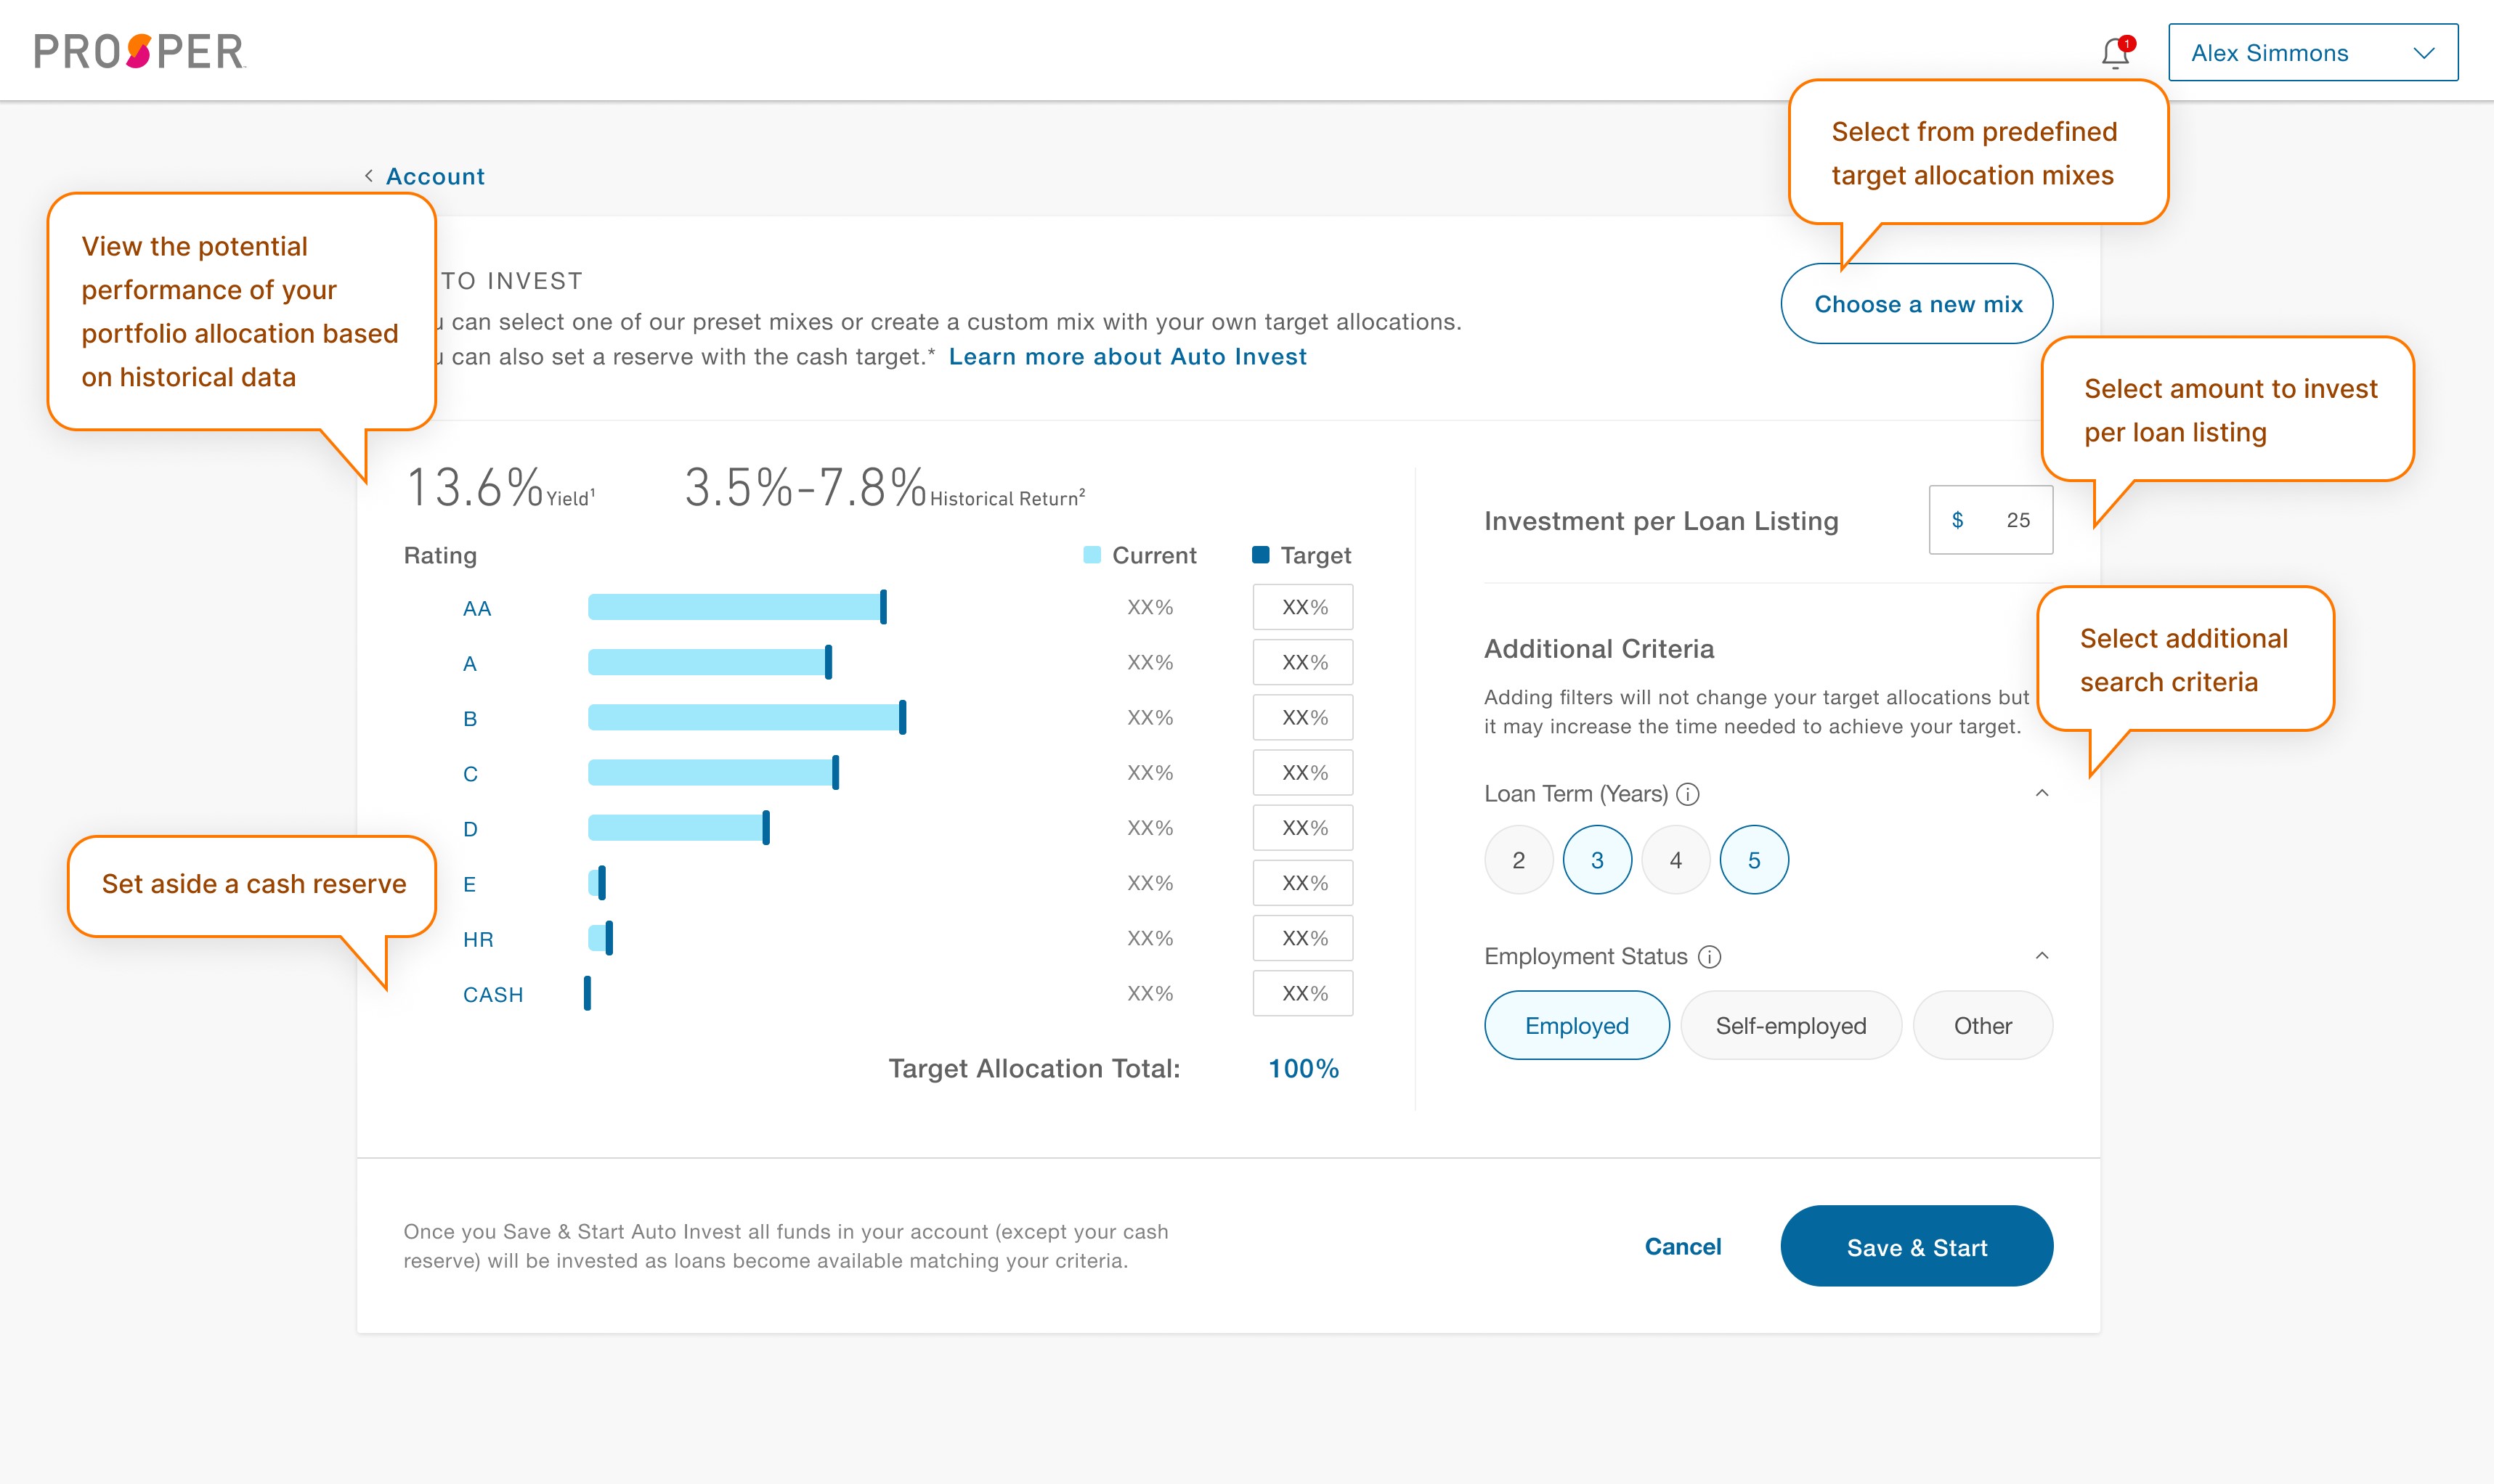Click the back arrow beside Account
2494x1484 pixels.
pos(370,176)
